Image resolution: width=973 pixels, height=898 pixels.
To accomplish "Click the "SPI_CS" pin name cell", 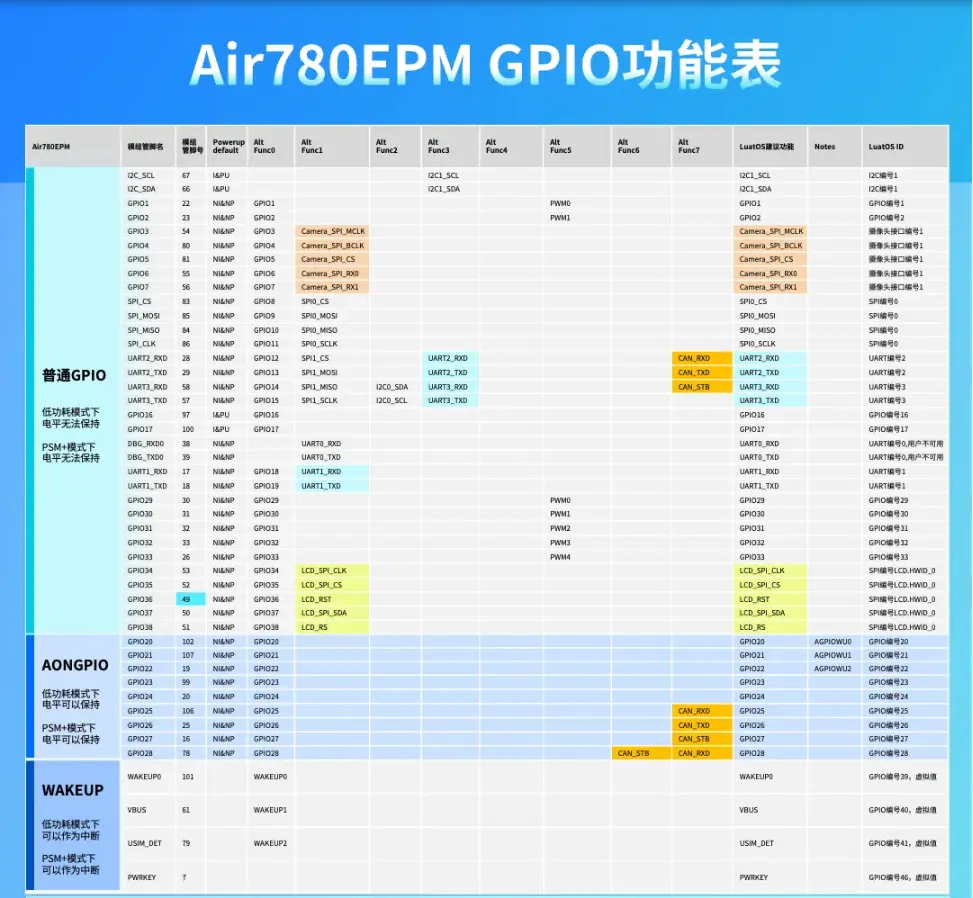I will [139, 302].
